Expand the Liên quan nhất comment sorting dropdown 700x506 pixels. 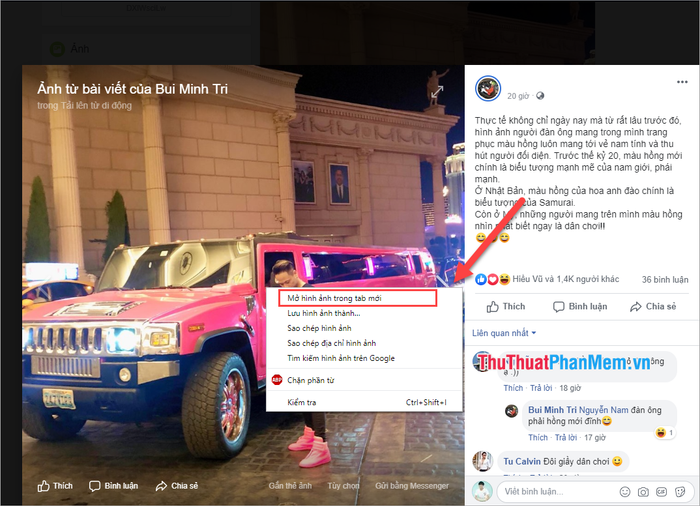tap(504, 333)
